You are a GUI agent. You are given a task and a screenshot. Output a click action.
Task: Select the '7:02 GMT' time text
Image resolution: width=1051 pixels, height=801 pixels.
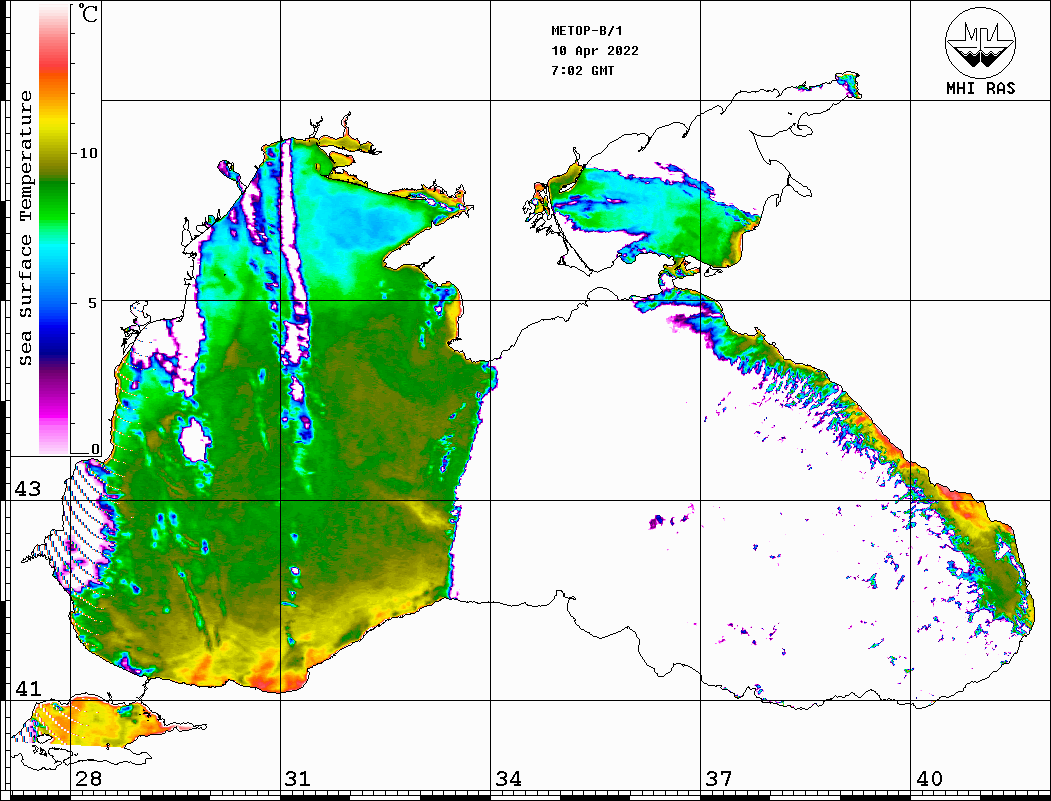point(582,70)
